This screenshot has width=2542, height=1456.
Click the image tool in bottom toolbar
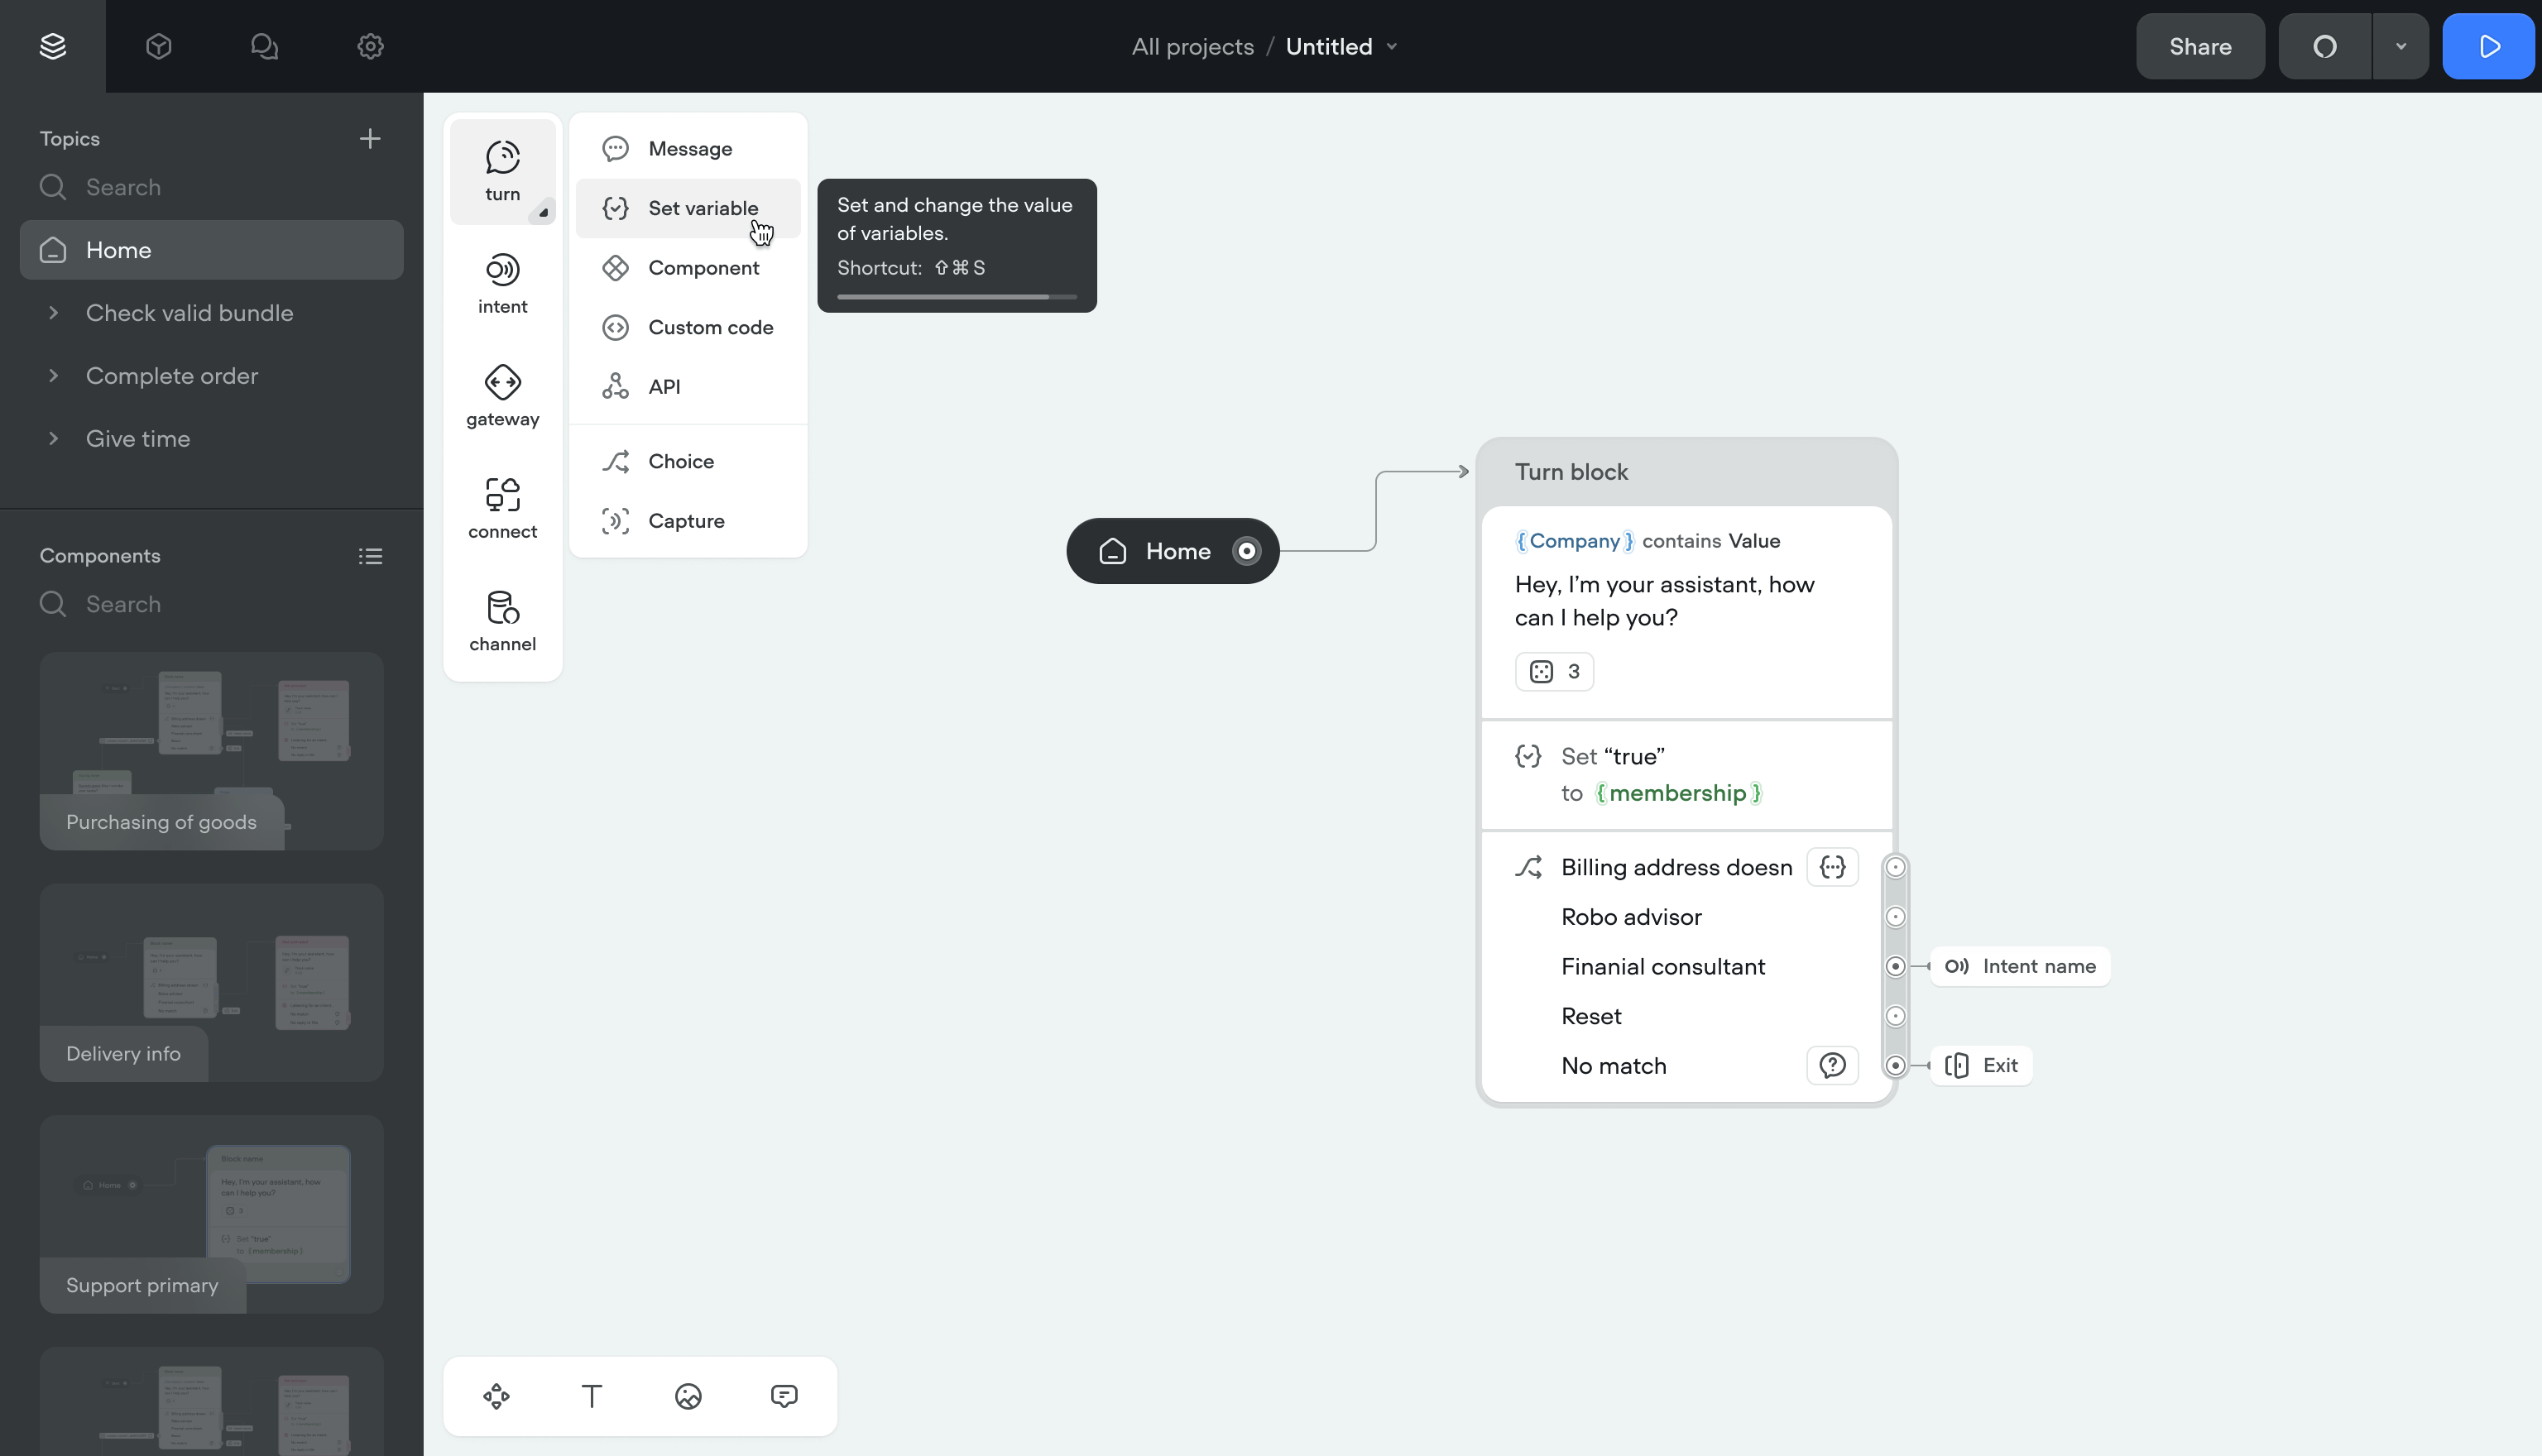tap(688, 1396)
